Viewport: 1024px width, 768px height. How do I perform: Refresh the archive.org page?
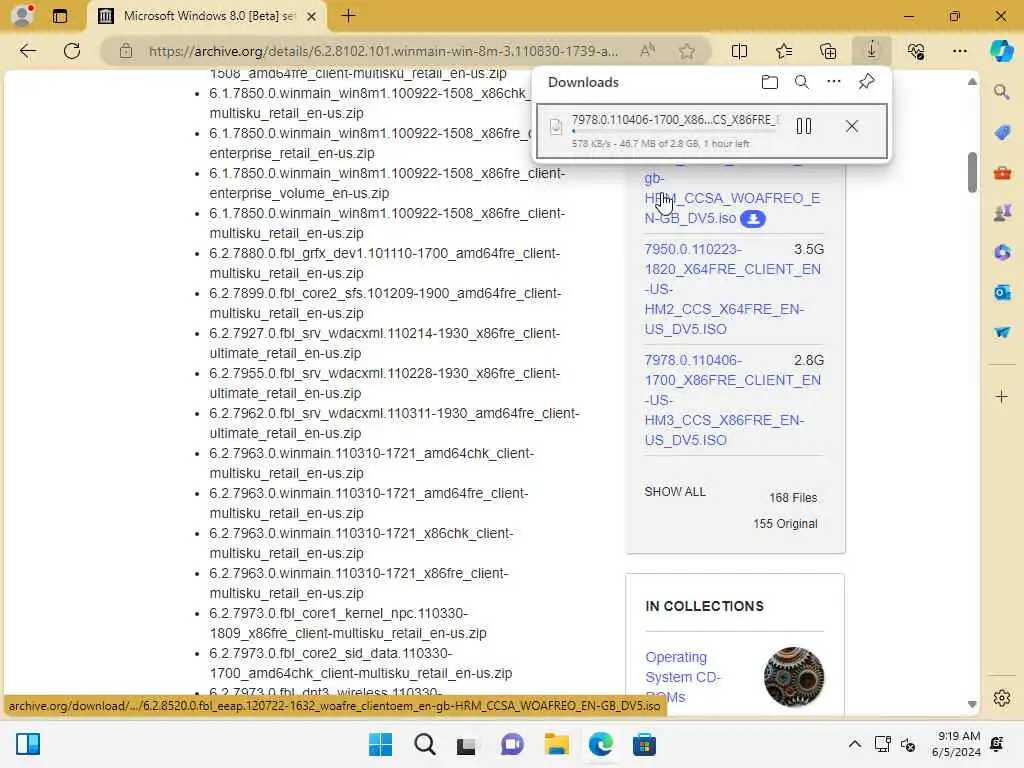click(x=72, y=51)
